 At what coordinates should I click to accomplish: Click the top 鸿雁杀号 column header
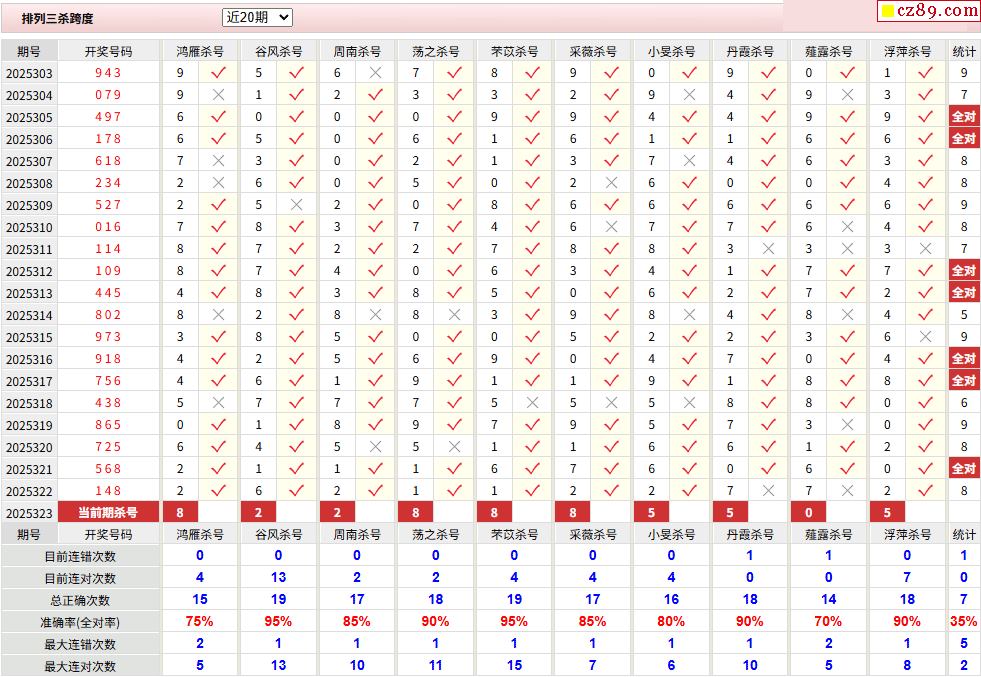(x=199, y=51)
